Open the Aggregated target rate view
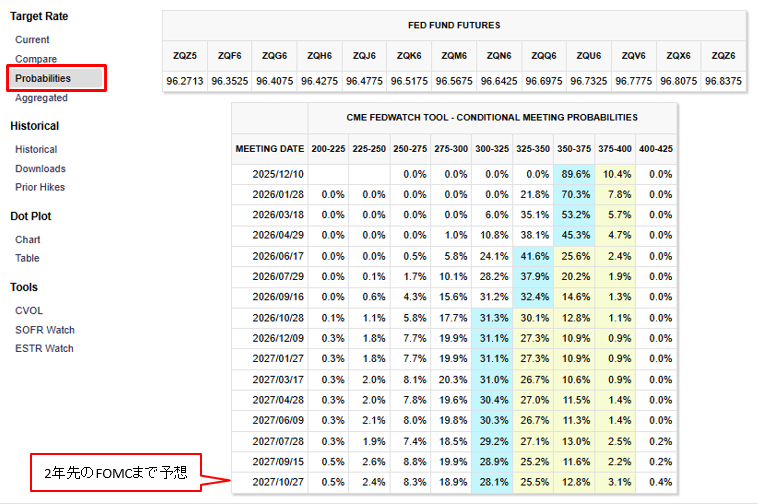 41,98
